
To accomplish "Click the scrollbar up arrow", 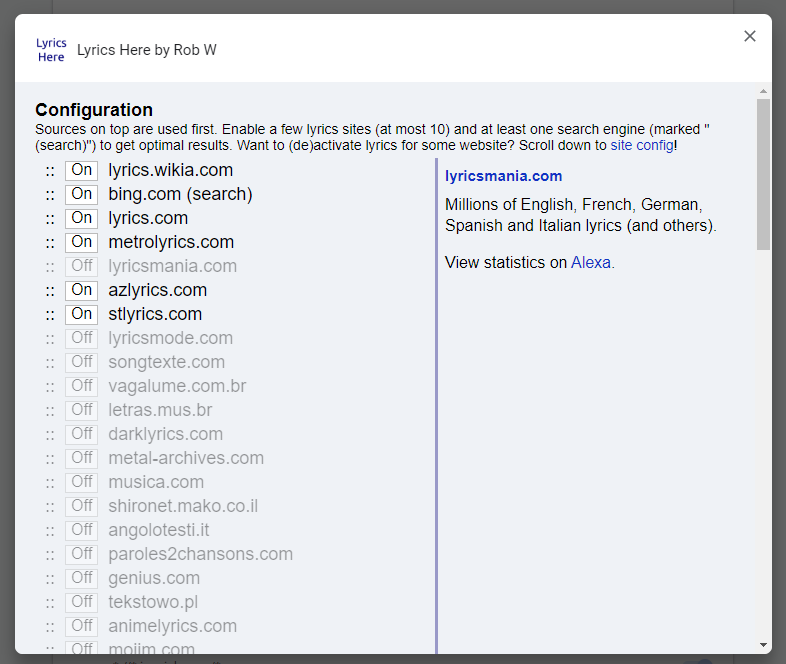I will 763,91.
